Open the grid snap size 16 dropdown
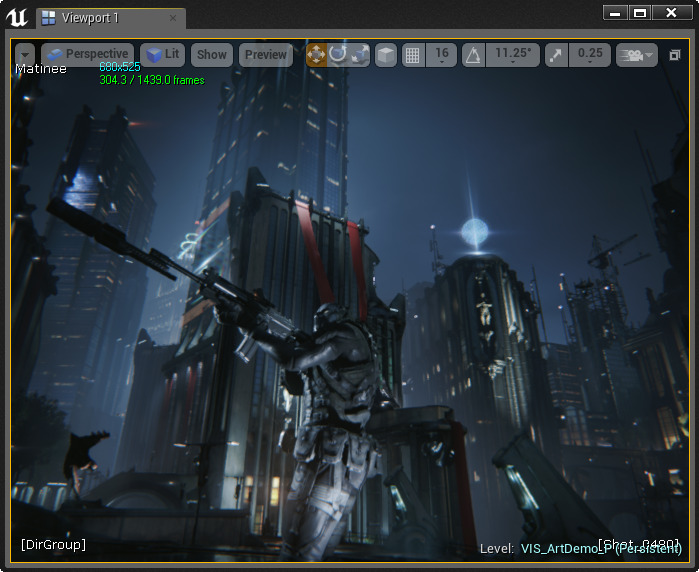Viewport: 699px width, 572px height. click(x=442, y=55)
